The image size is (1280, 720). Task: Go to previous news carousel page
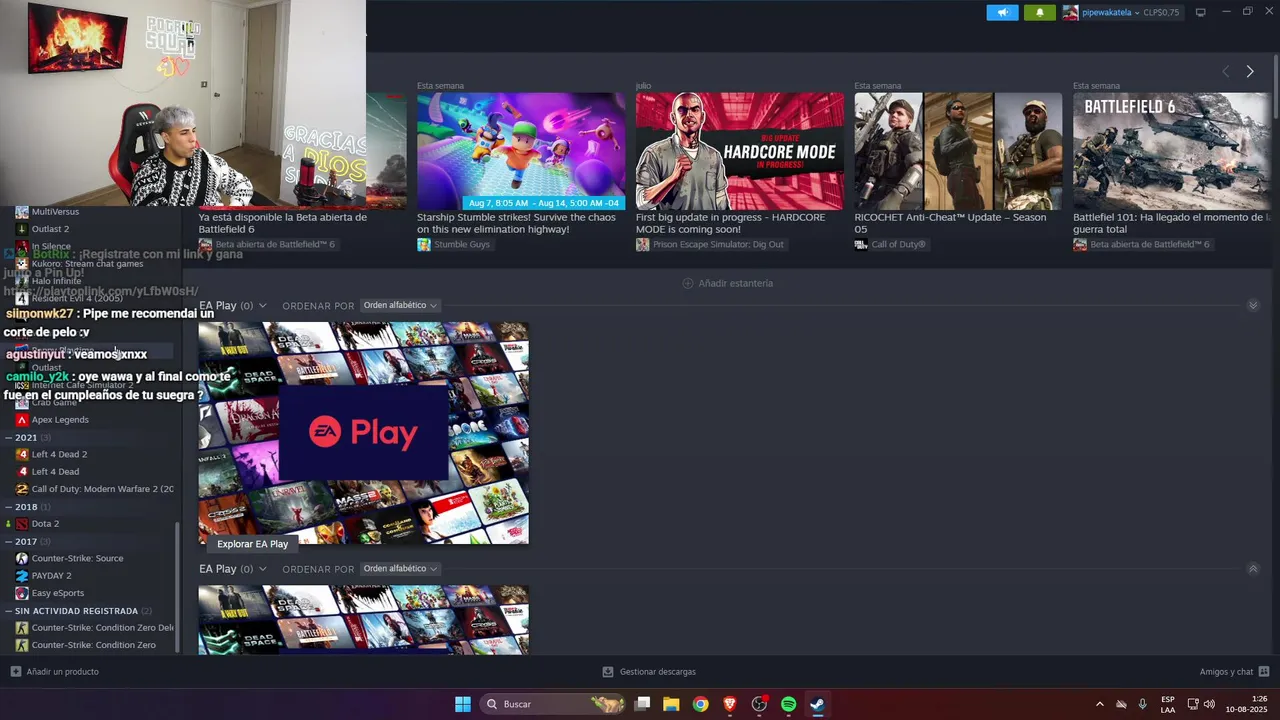point(1225,71)
